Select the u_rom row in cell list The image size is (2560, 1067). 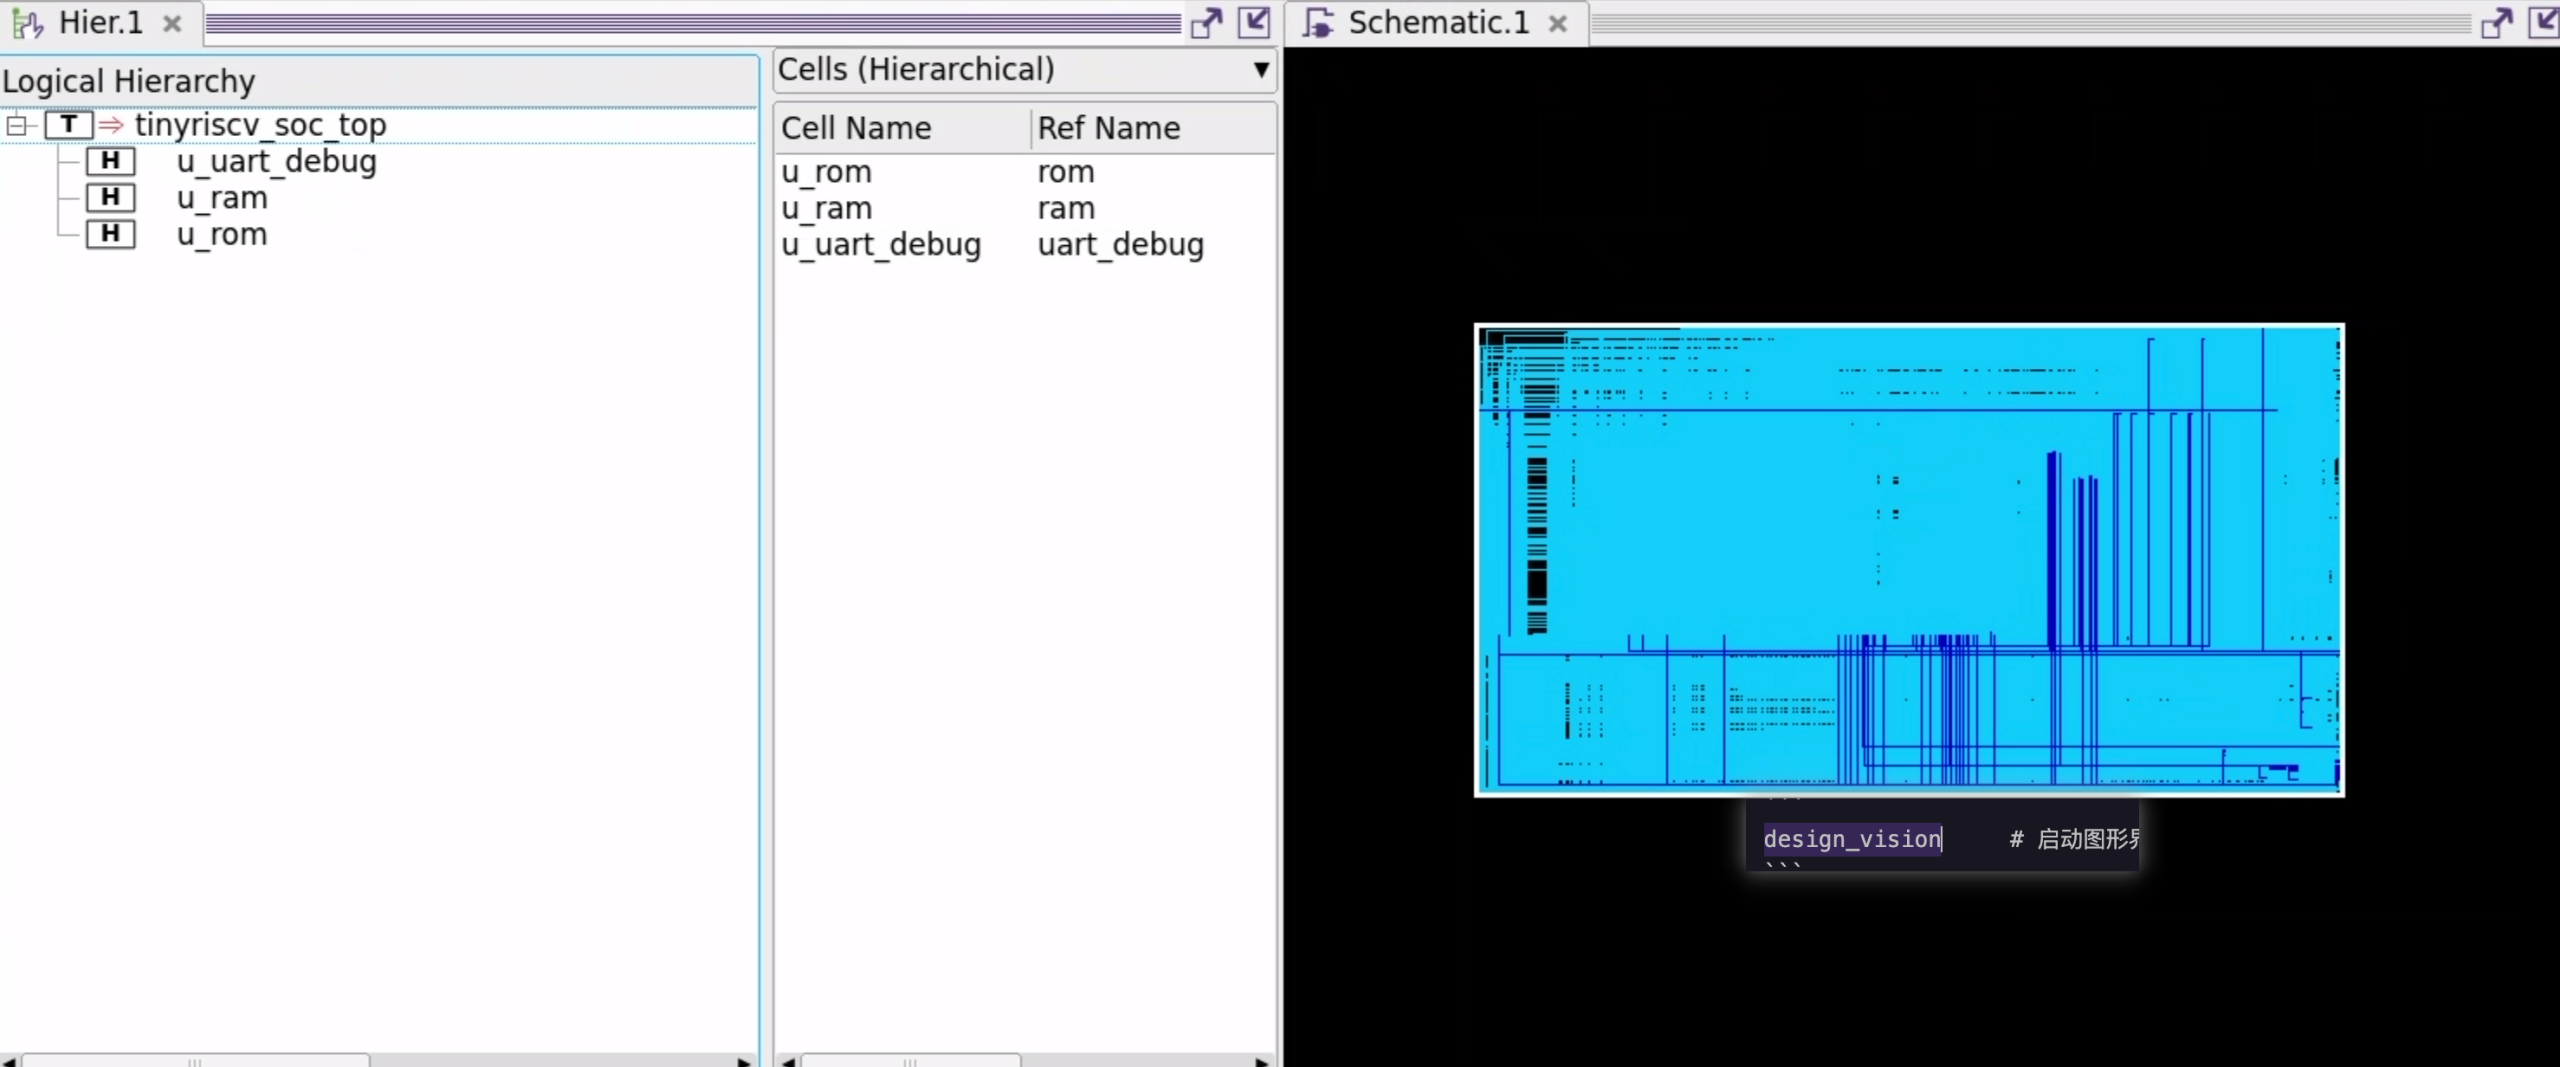tap(826, 172)
